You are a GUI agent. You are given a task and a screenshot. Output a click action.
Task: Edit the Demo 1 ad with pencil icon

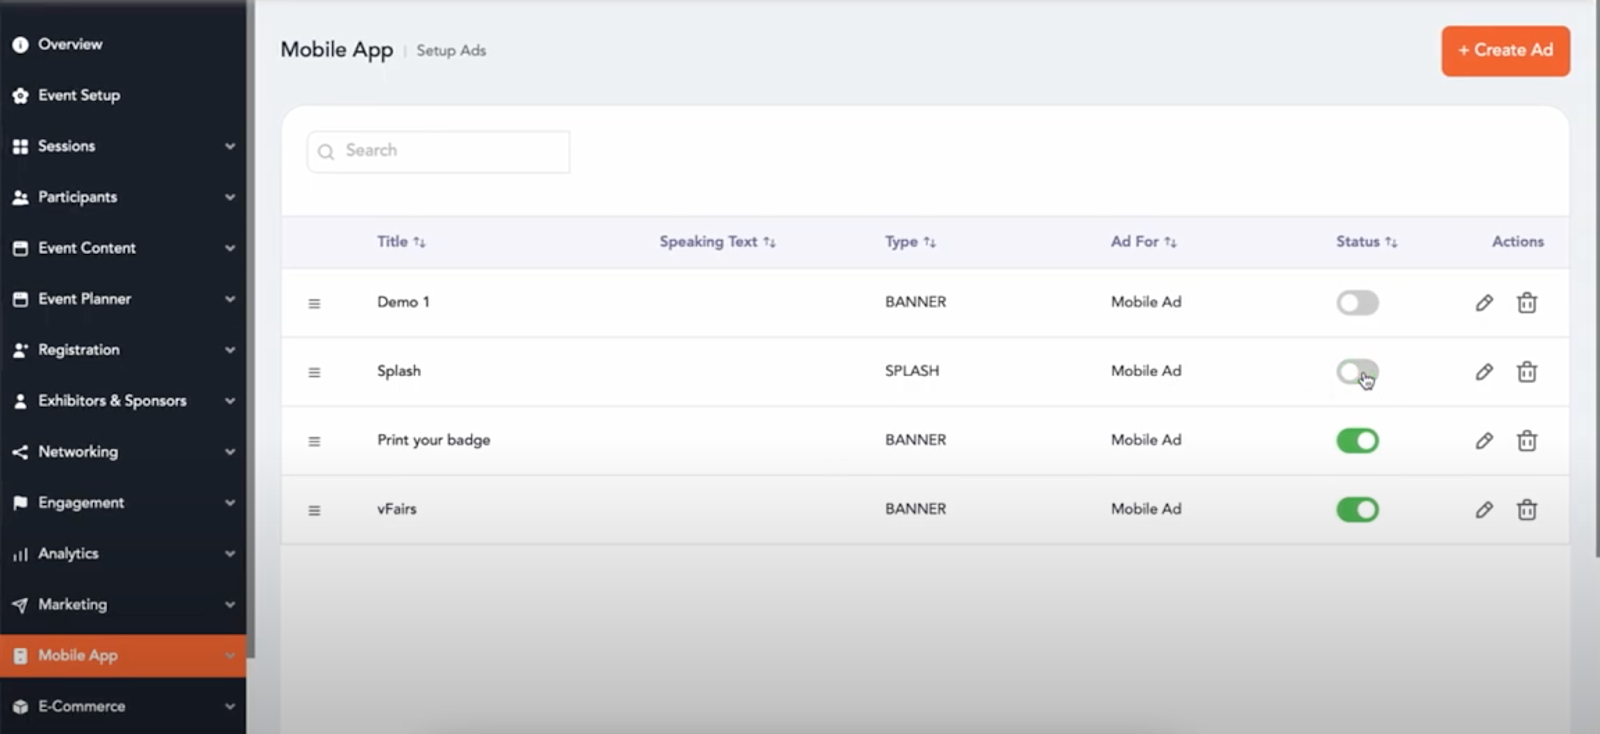1484,303
